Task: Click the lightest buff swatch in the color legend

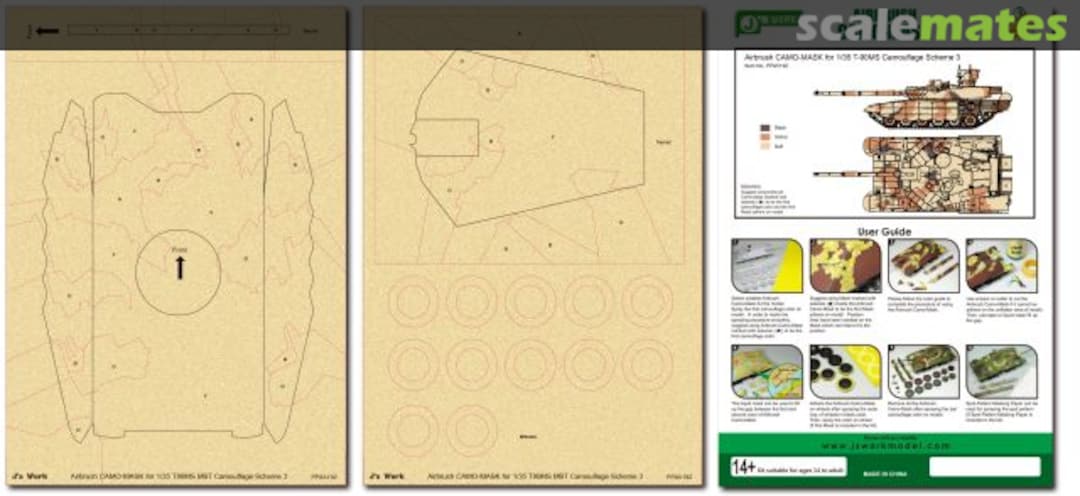Action: point(765,146)
